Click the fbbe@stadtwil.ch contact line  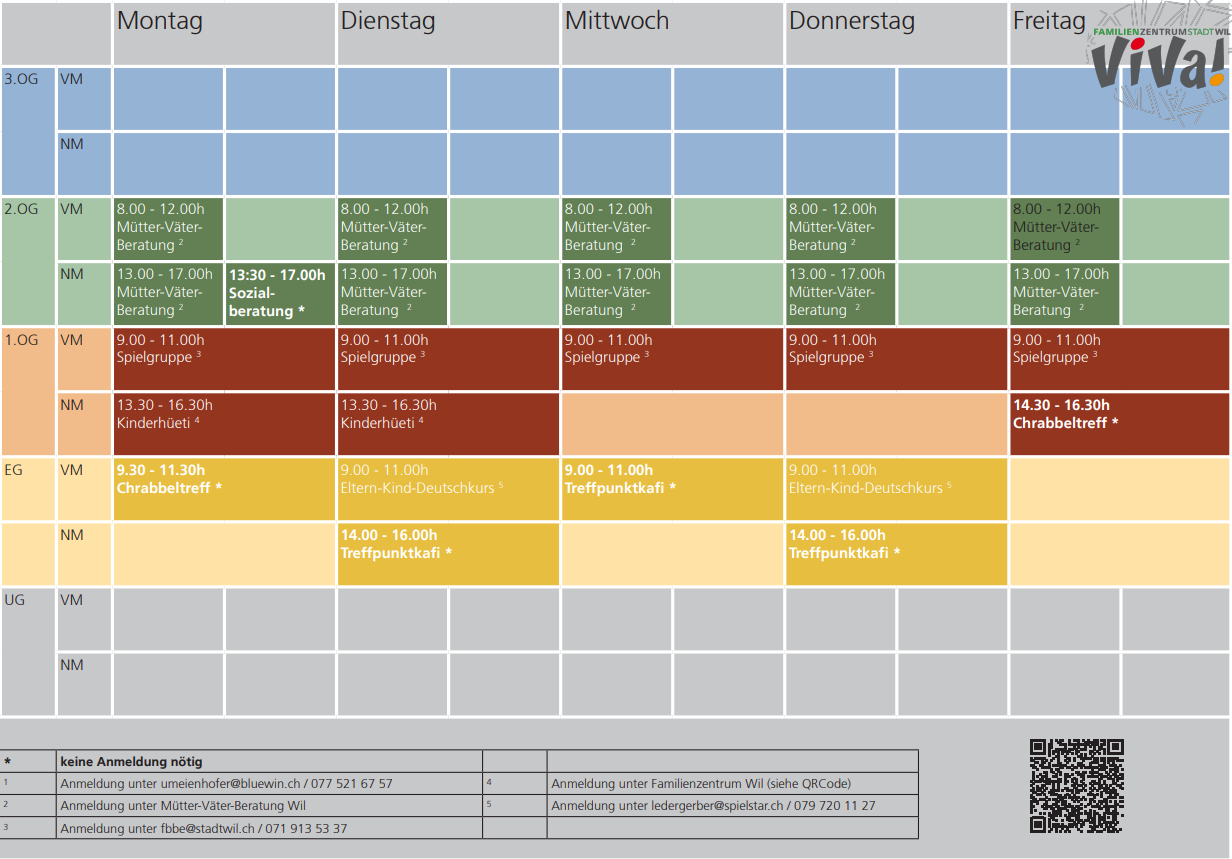point(204,828)
